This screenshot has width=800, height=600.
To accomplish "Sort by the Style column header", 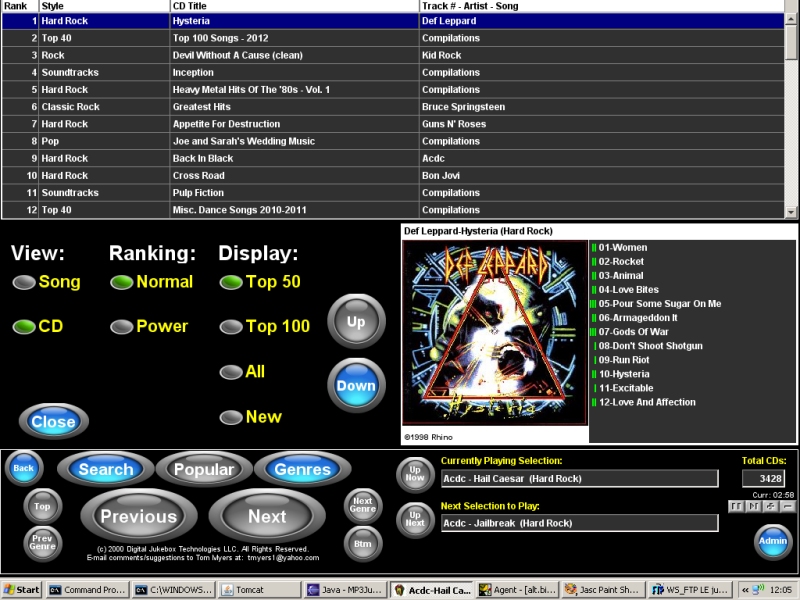I will pyautogui.click(x=104, y=6).
